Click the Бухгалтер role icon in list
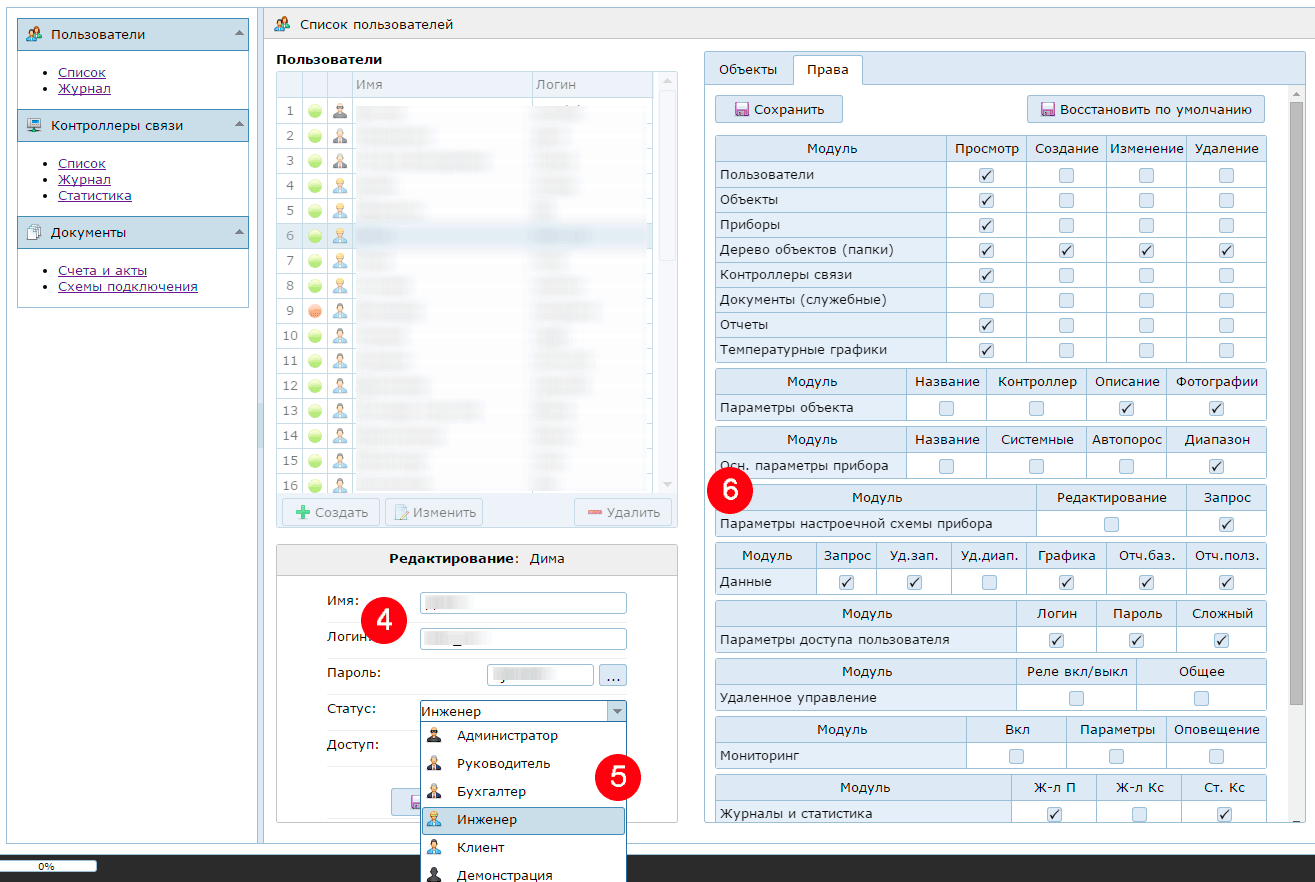This screenshot has height=882, width=1315. (x=434, y=792)
